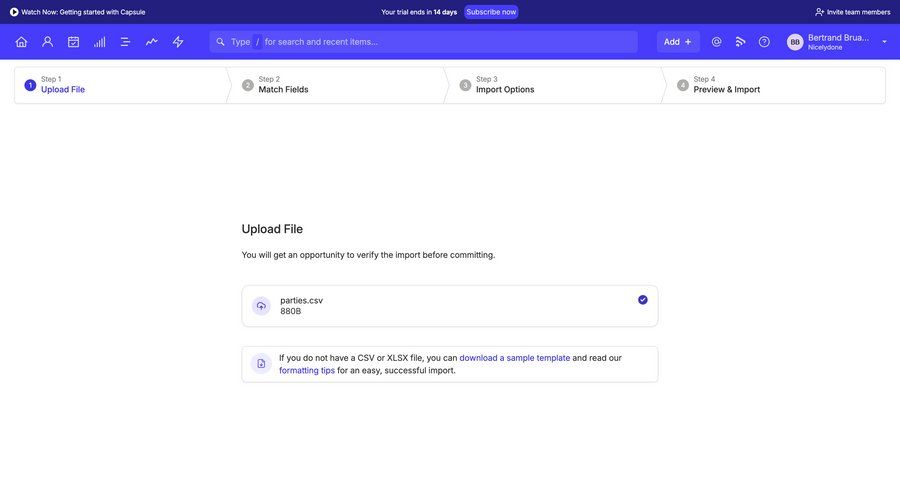This screenshot has width=900, height=484.
Task: Open the formatting tips link
Action: click(307, 370)
